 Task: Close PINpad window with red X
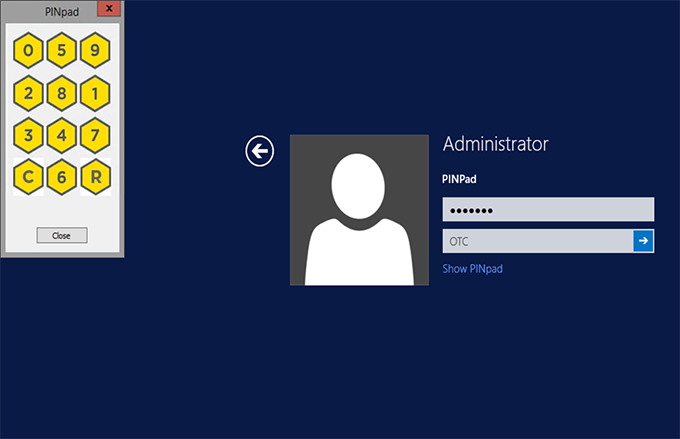(109, 8)
